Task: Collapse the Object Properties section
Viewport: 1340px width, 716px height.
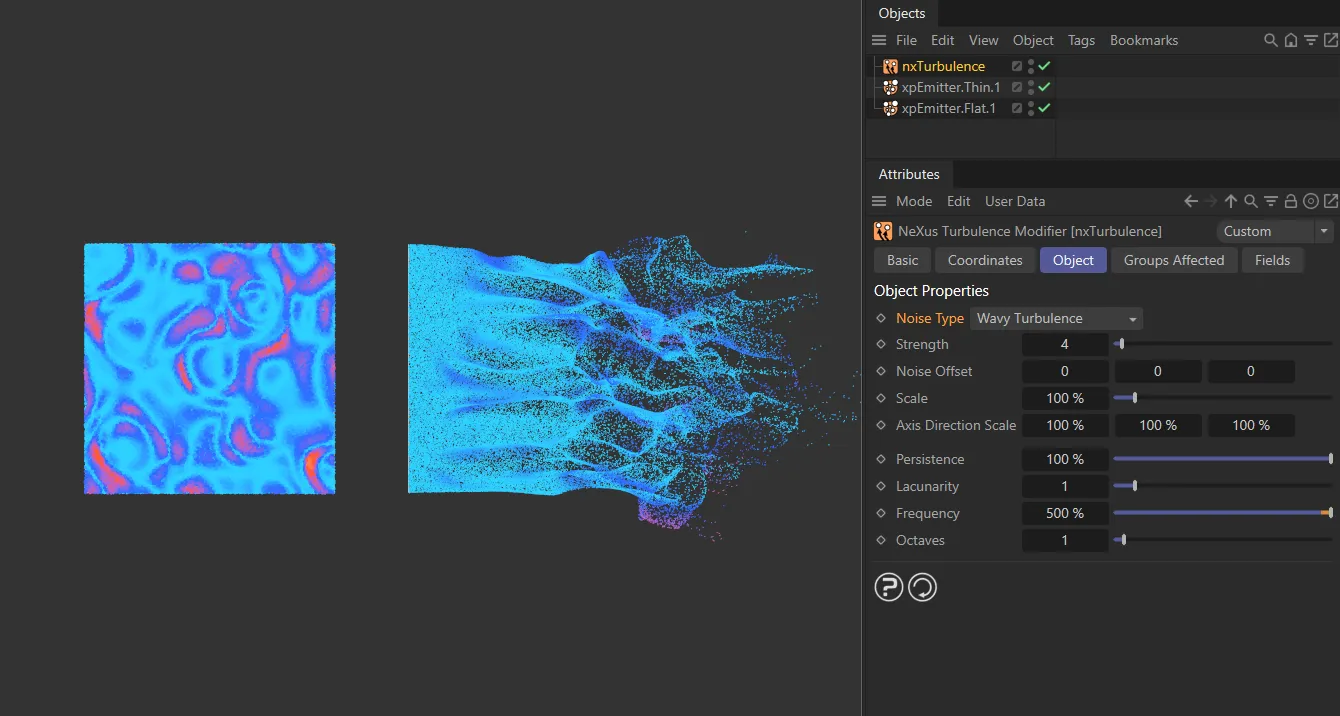Action: click(931, 290)
